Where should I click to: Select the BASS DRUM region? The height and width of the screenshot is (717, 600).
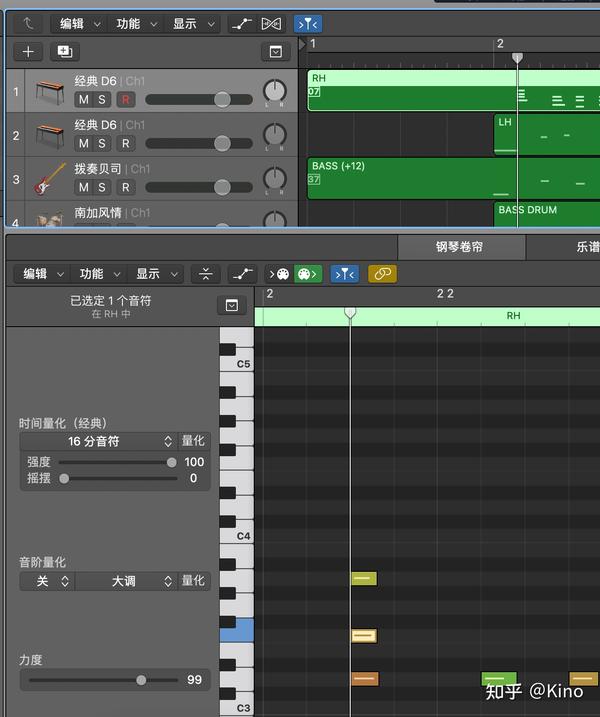(x=547, y=214)
